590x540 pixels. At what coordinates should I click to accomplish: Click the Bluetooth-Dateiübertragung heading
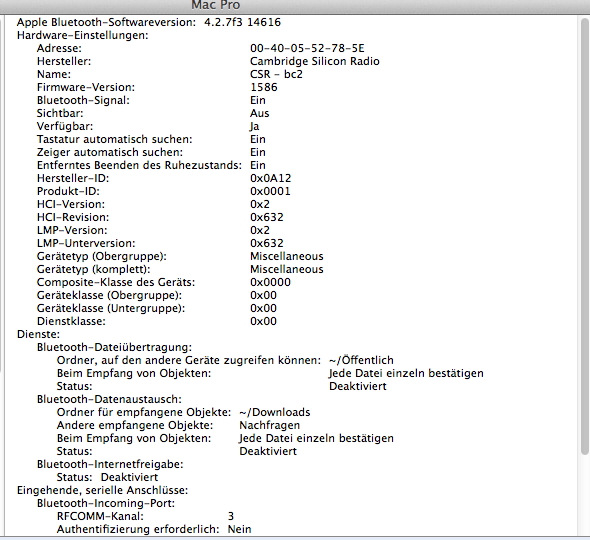(114, 347)
